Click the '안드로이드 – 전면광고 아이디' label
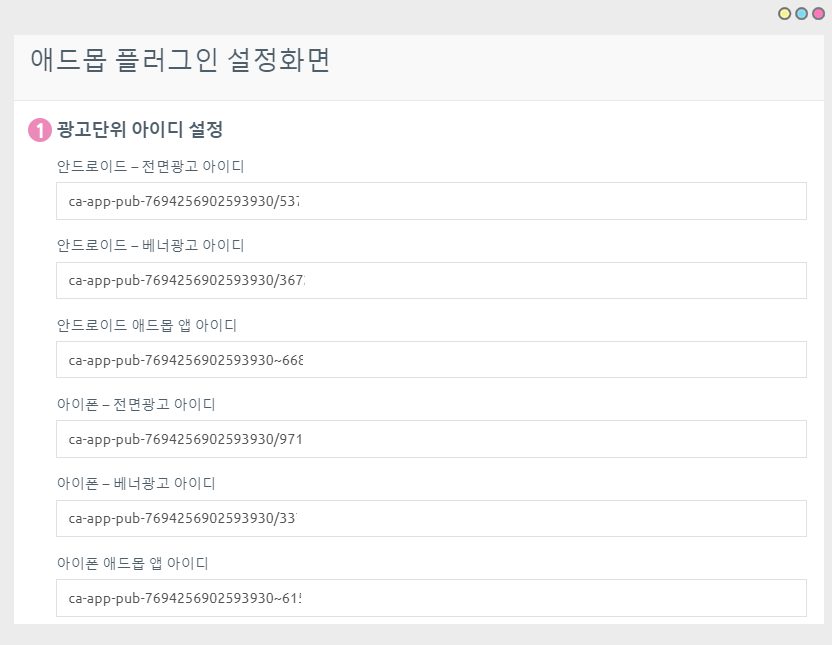Image resolution: width=832 pixels, height=645 pixels. tap(150, 166)
